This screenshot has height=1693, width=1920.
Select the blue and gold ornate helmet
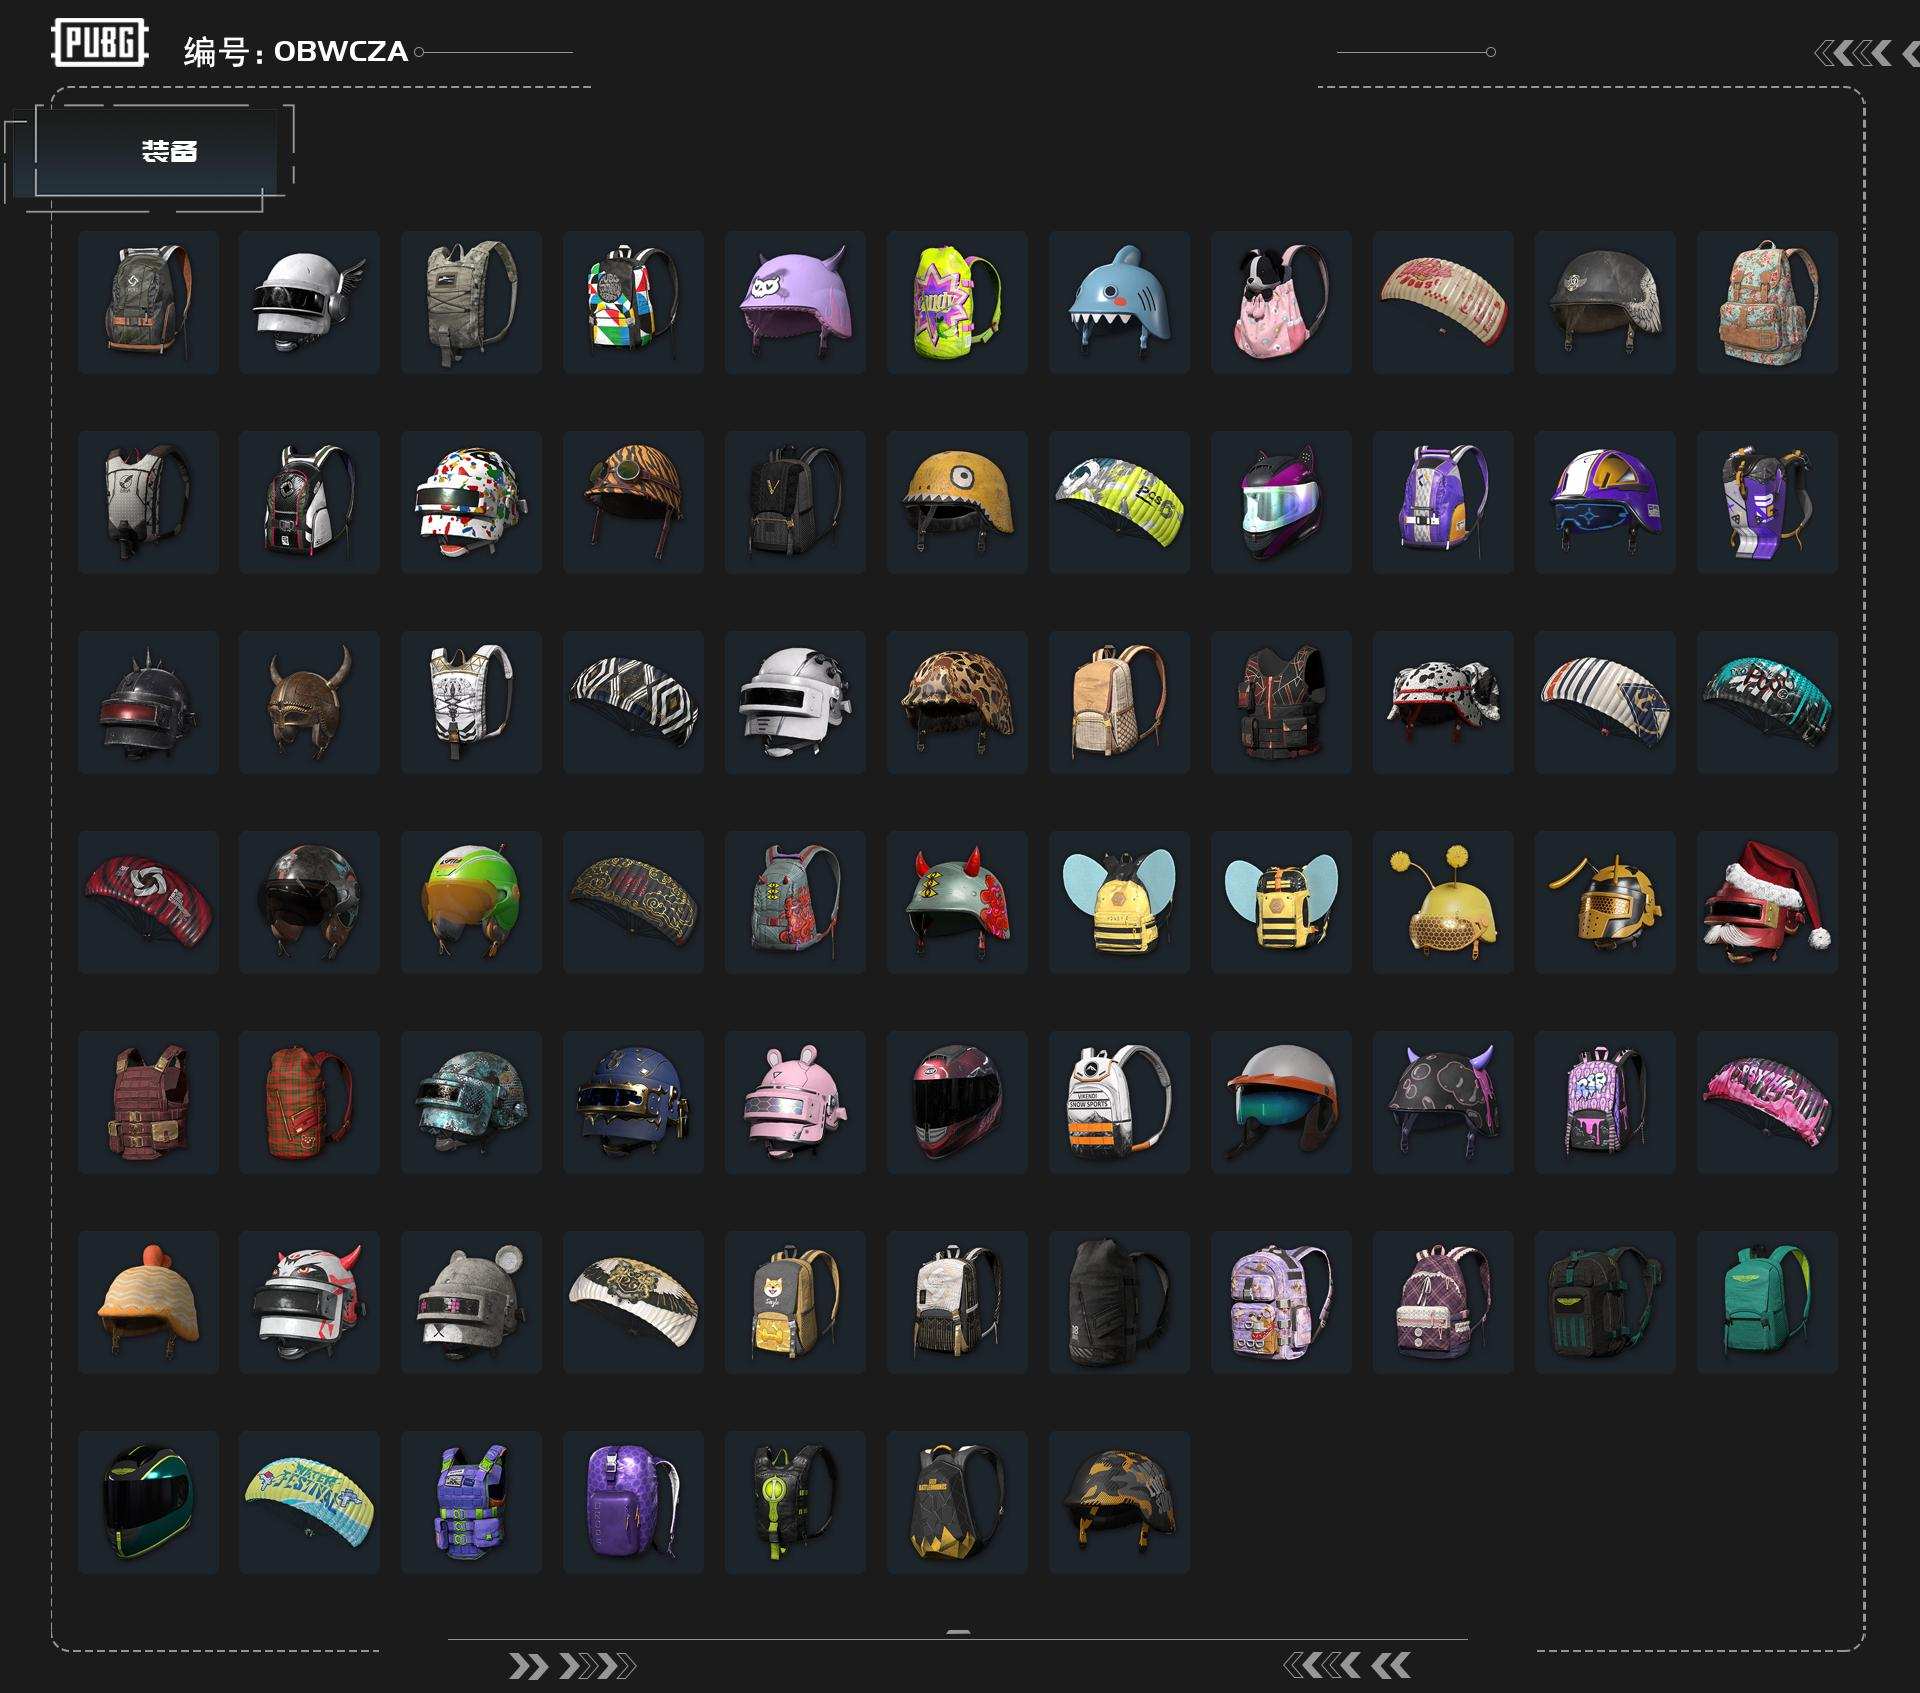tap(633, 1102)
